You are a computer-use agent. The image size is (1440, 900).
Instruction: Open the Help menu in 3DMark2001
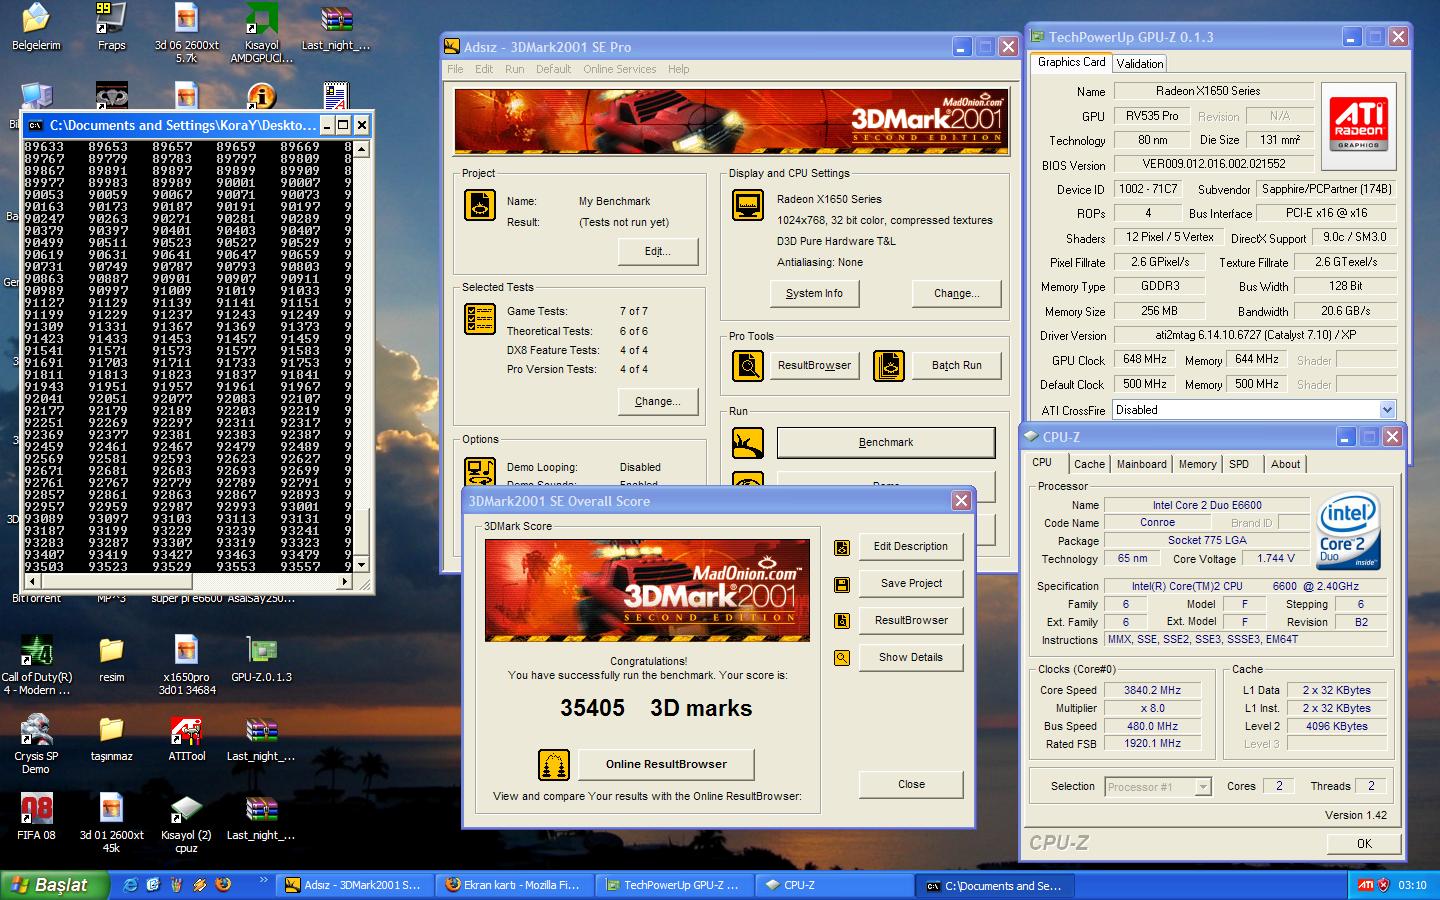click(679, 69)
